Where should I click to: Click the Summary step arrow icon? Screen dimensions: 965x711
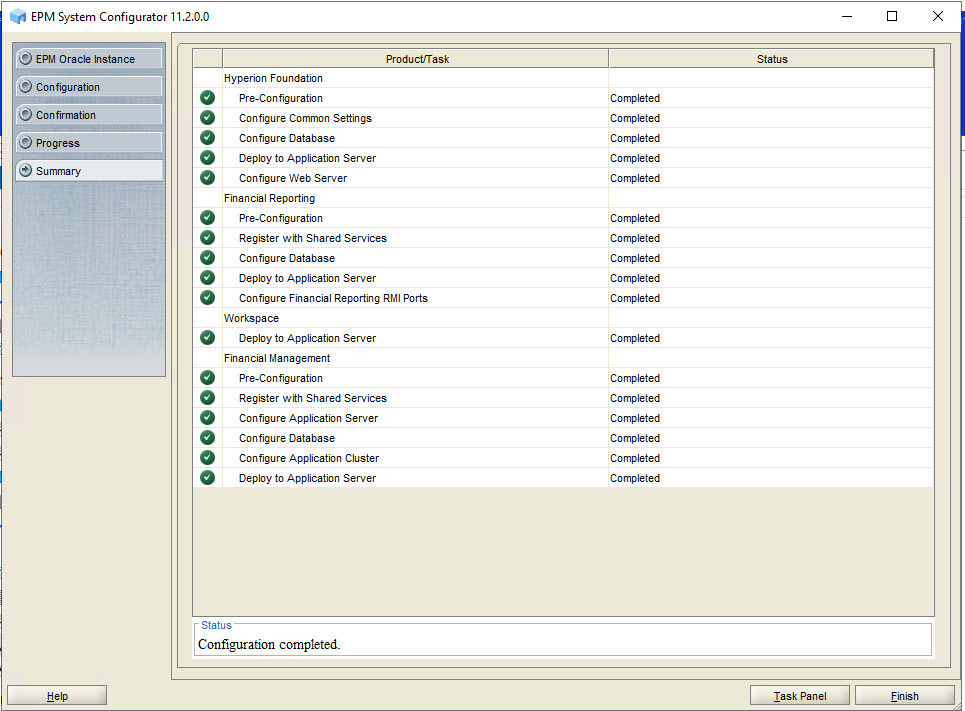pyautogui.click(x=25, y=170)
